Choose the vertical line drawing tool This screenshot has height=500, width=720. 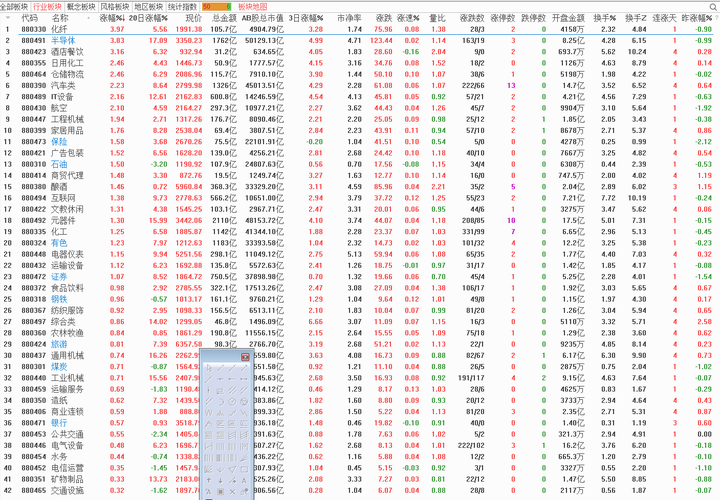209,390
